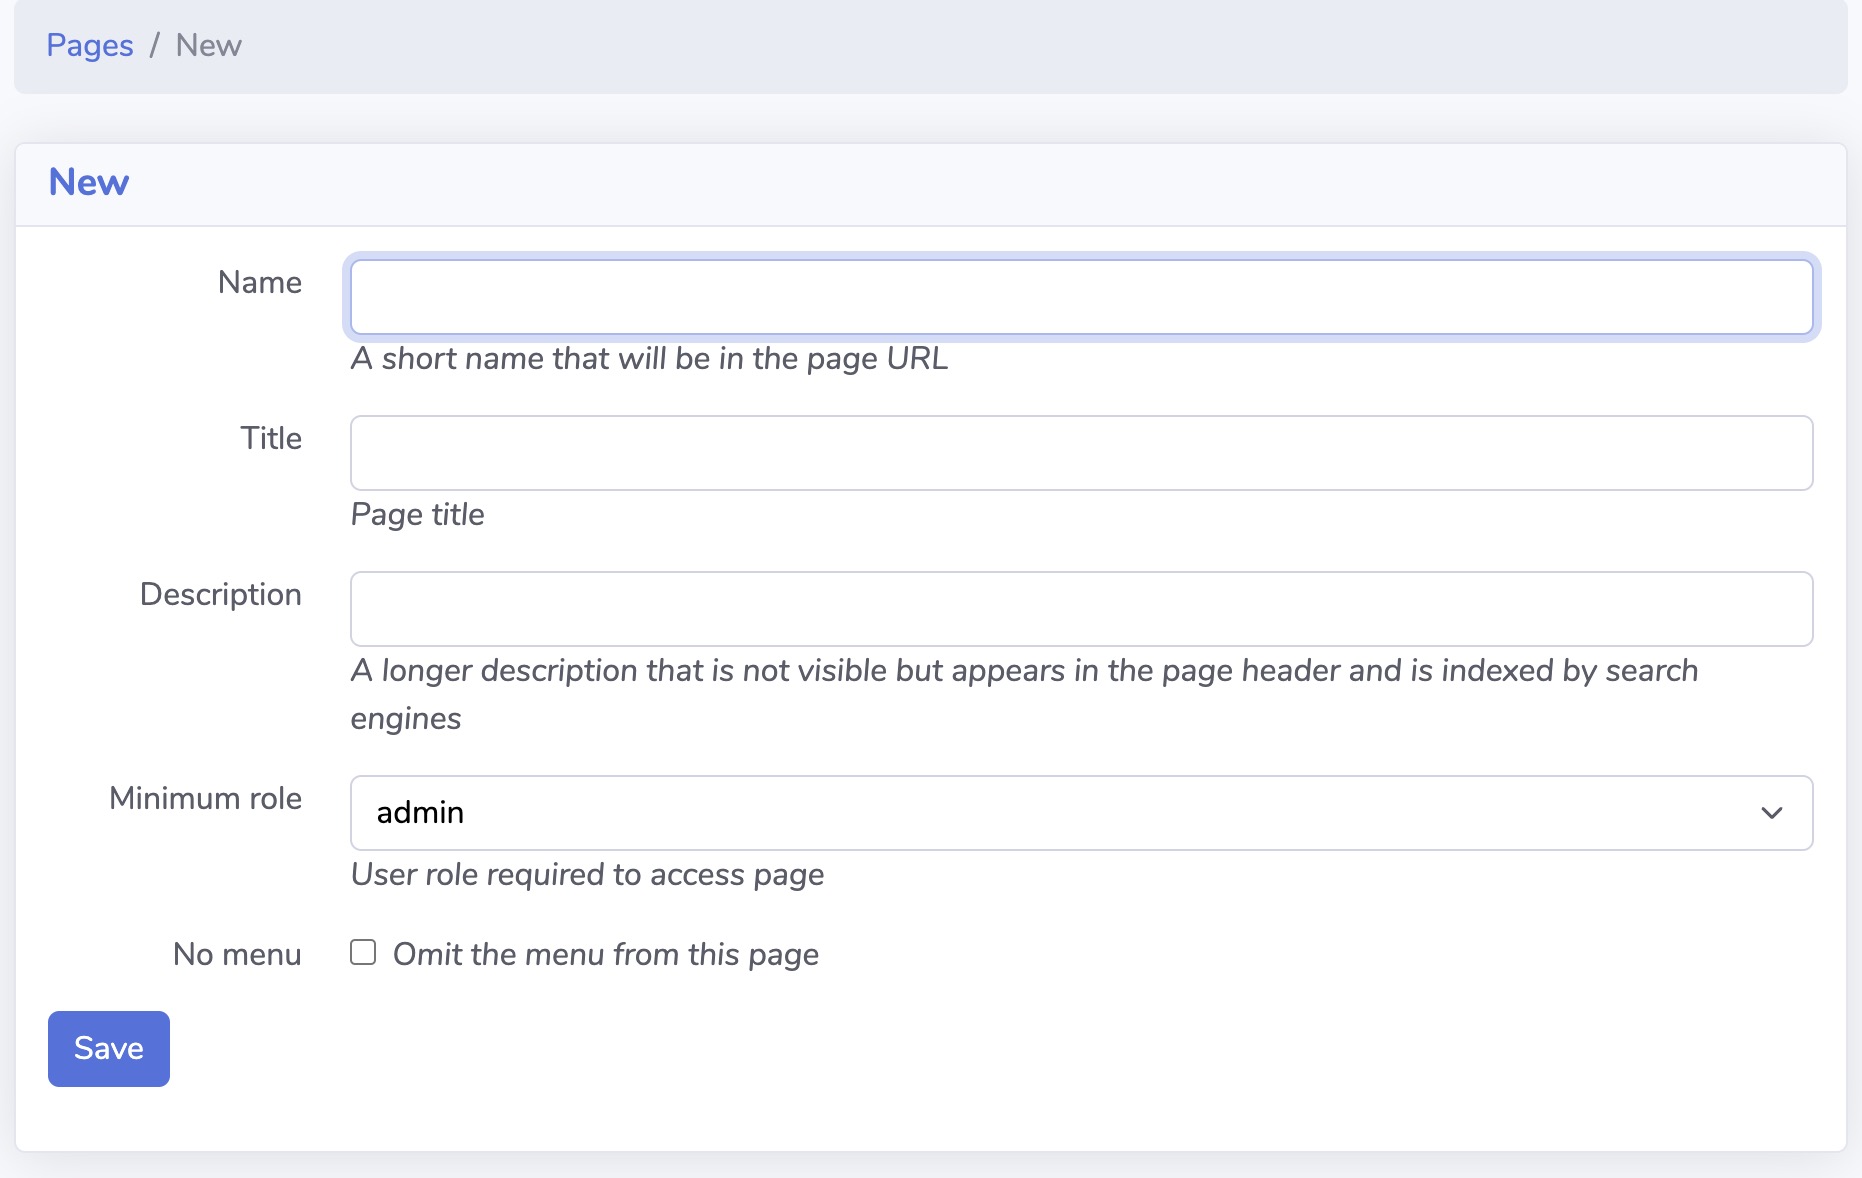Click the Minimum role label

coord(205,799)
